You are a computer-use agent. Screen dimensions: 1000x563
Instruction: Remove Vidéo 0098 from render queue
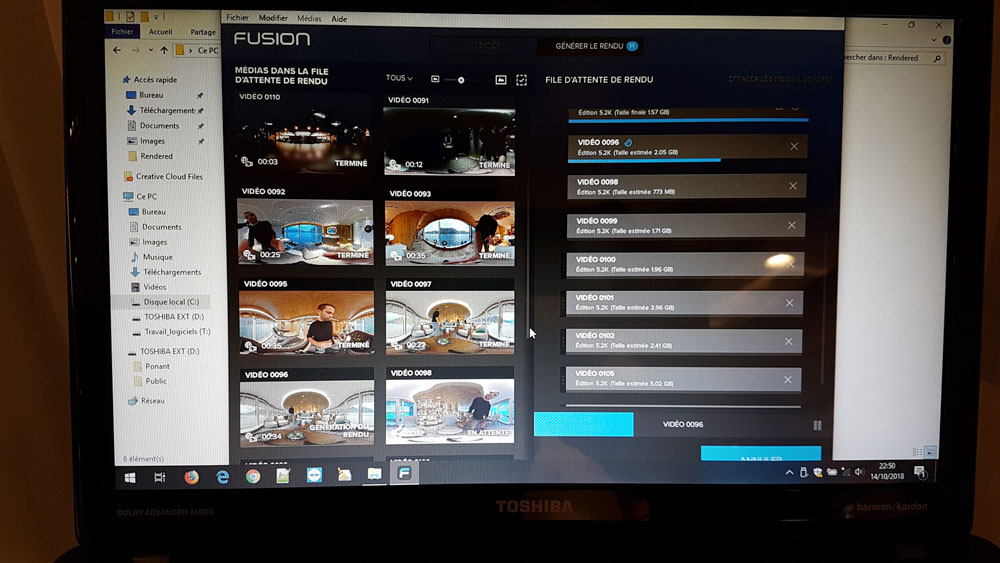pos(793,186)
